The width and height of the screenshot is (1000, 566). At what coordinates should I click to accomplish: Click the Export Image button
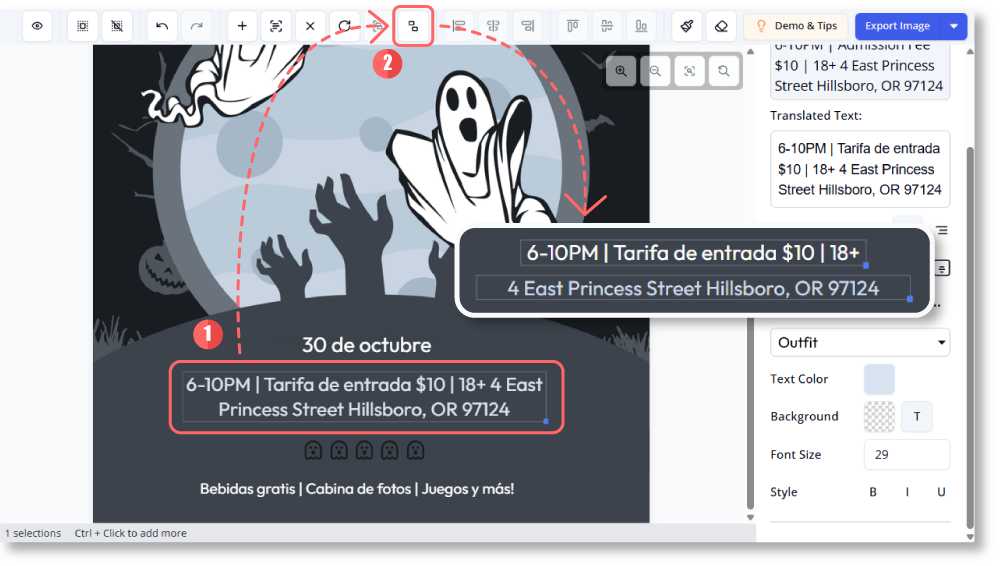897,26
